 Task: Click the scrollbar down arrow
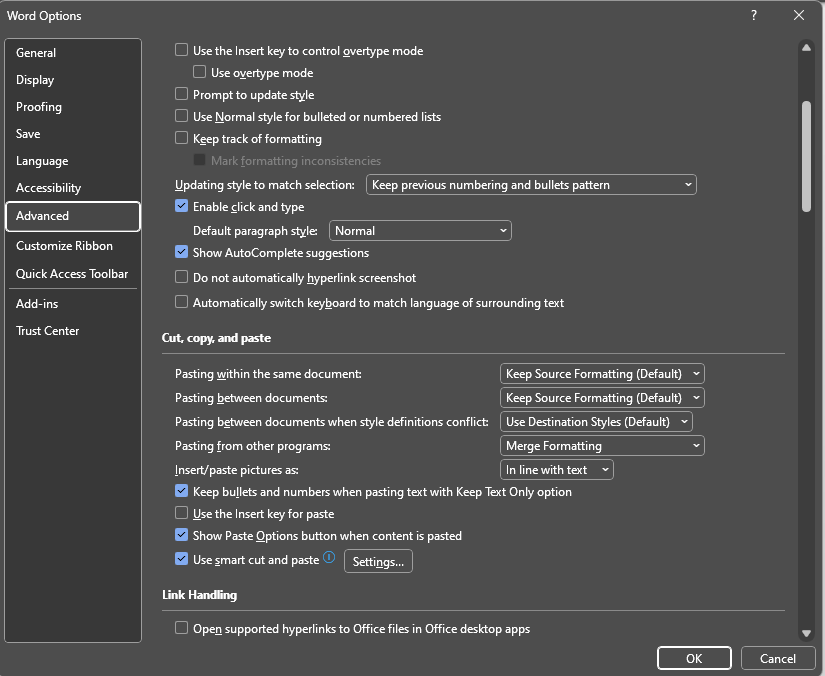coord(806,633)
